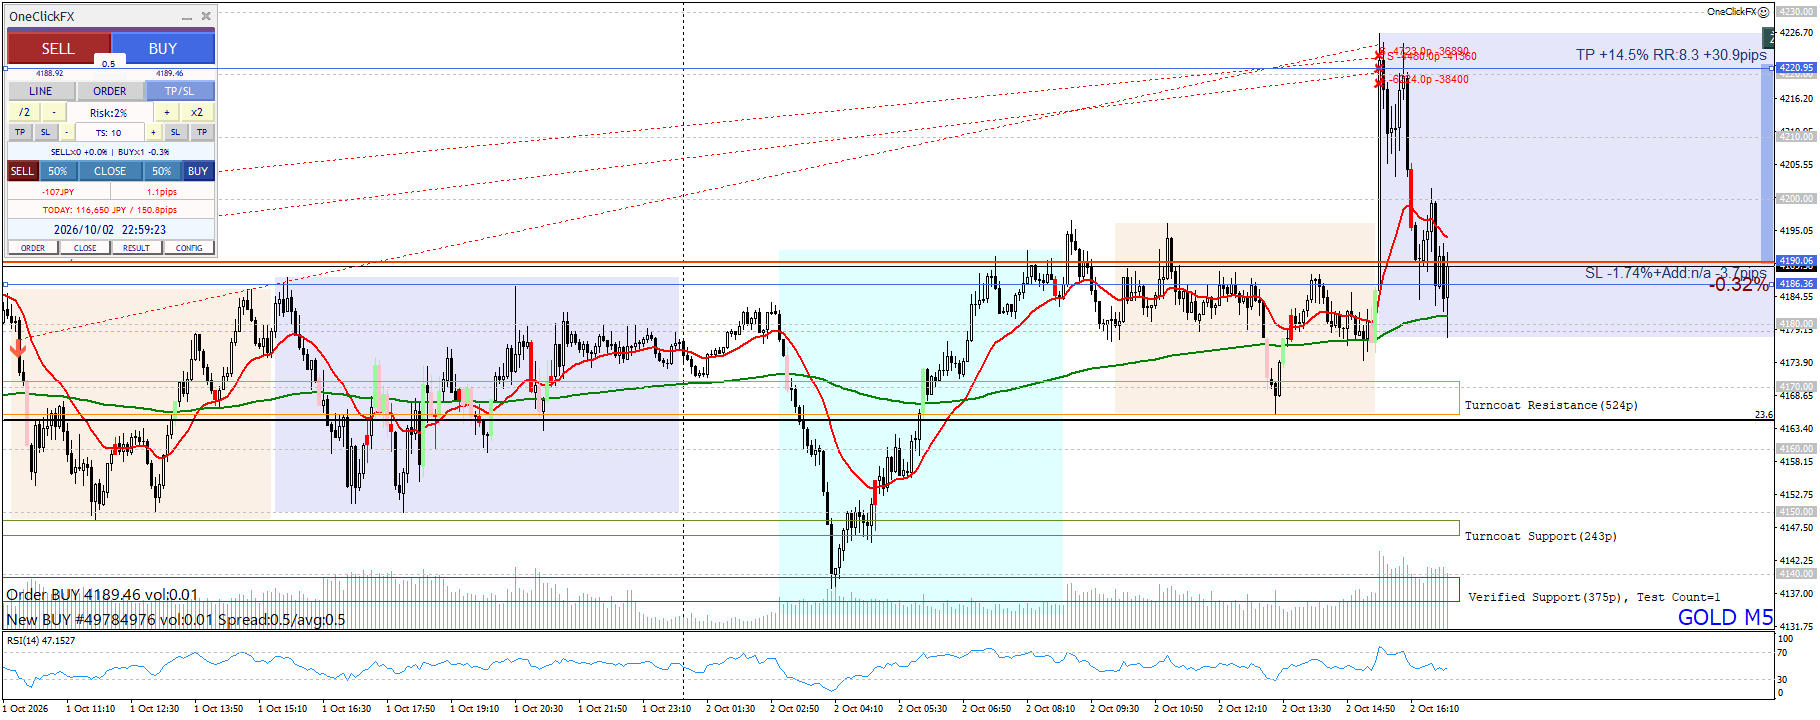This screenshot has width=1820, height=720.
Task: Select the 'Verified Support(375p), Test Count=1' label
Action: 1594,597
